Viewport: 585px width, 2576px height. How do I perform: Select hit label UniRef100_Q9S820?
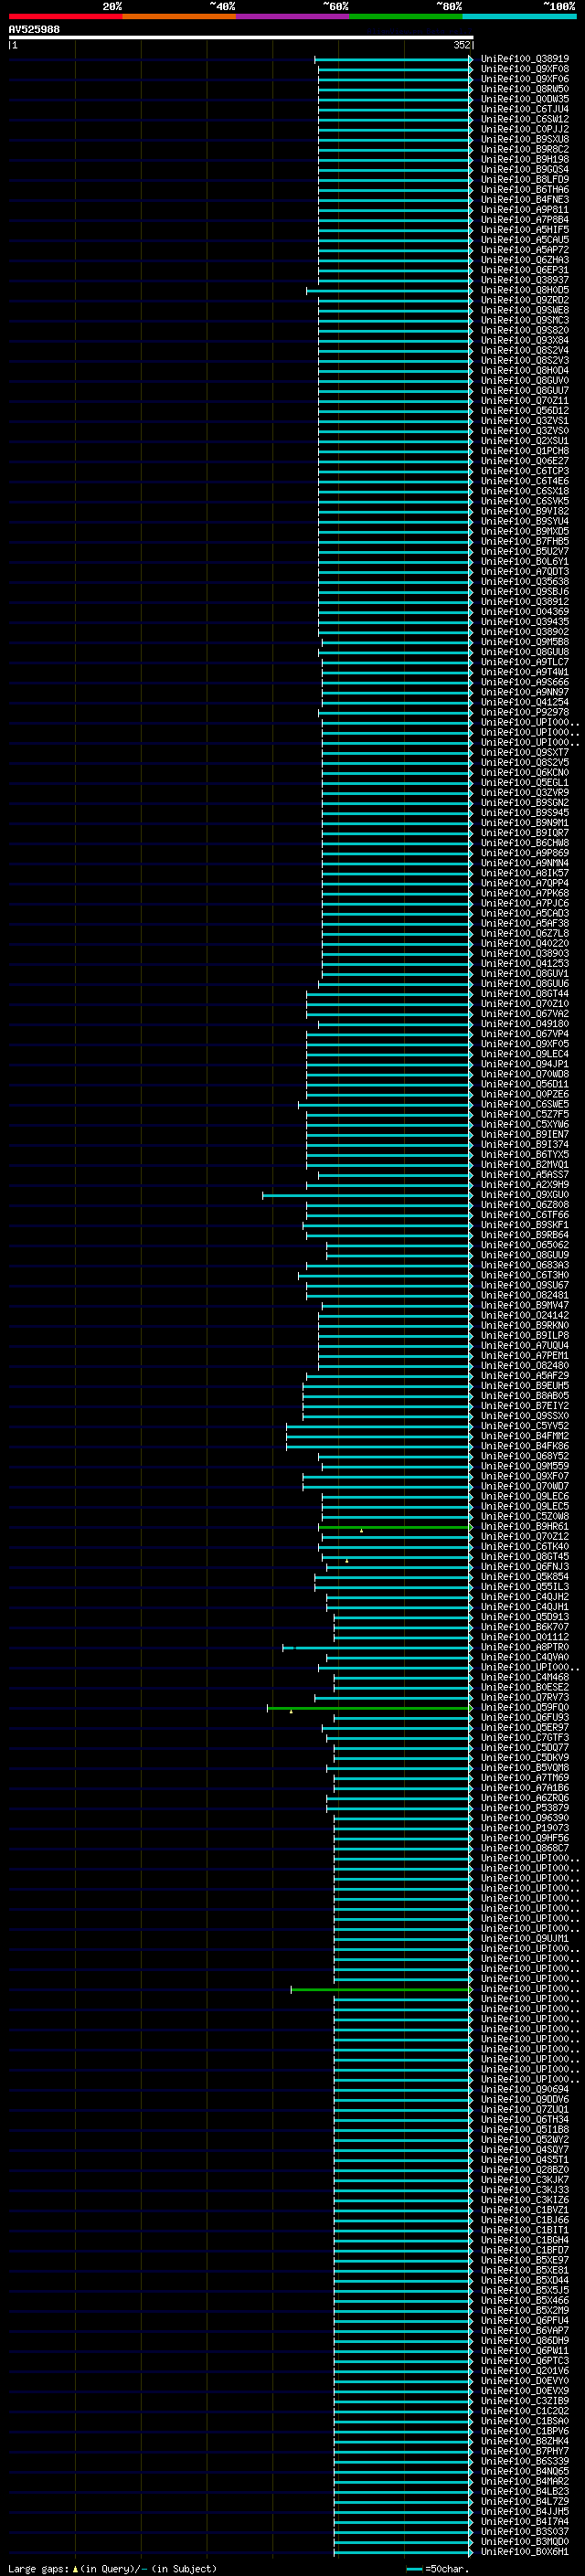(x=525, y=330)
